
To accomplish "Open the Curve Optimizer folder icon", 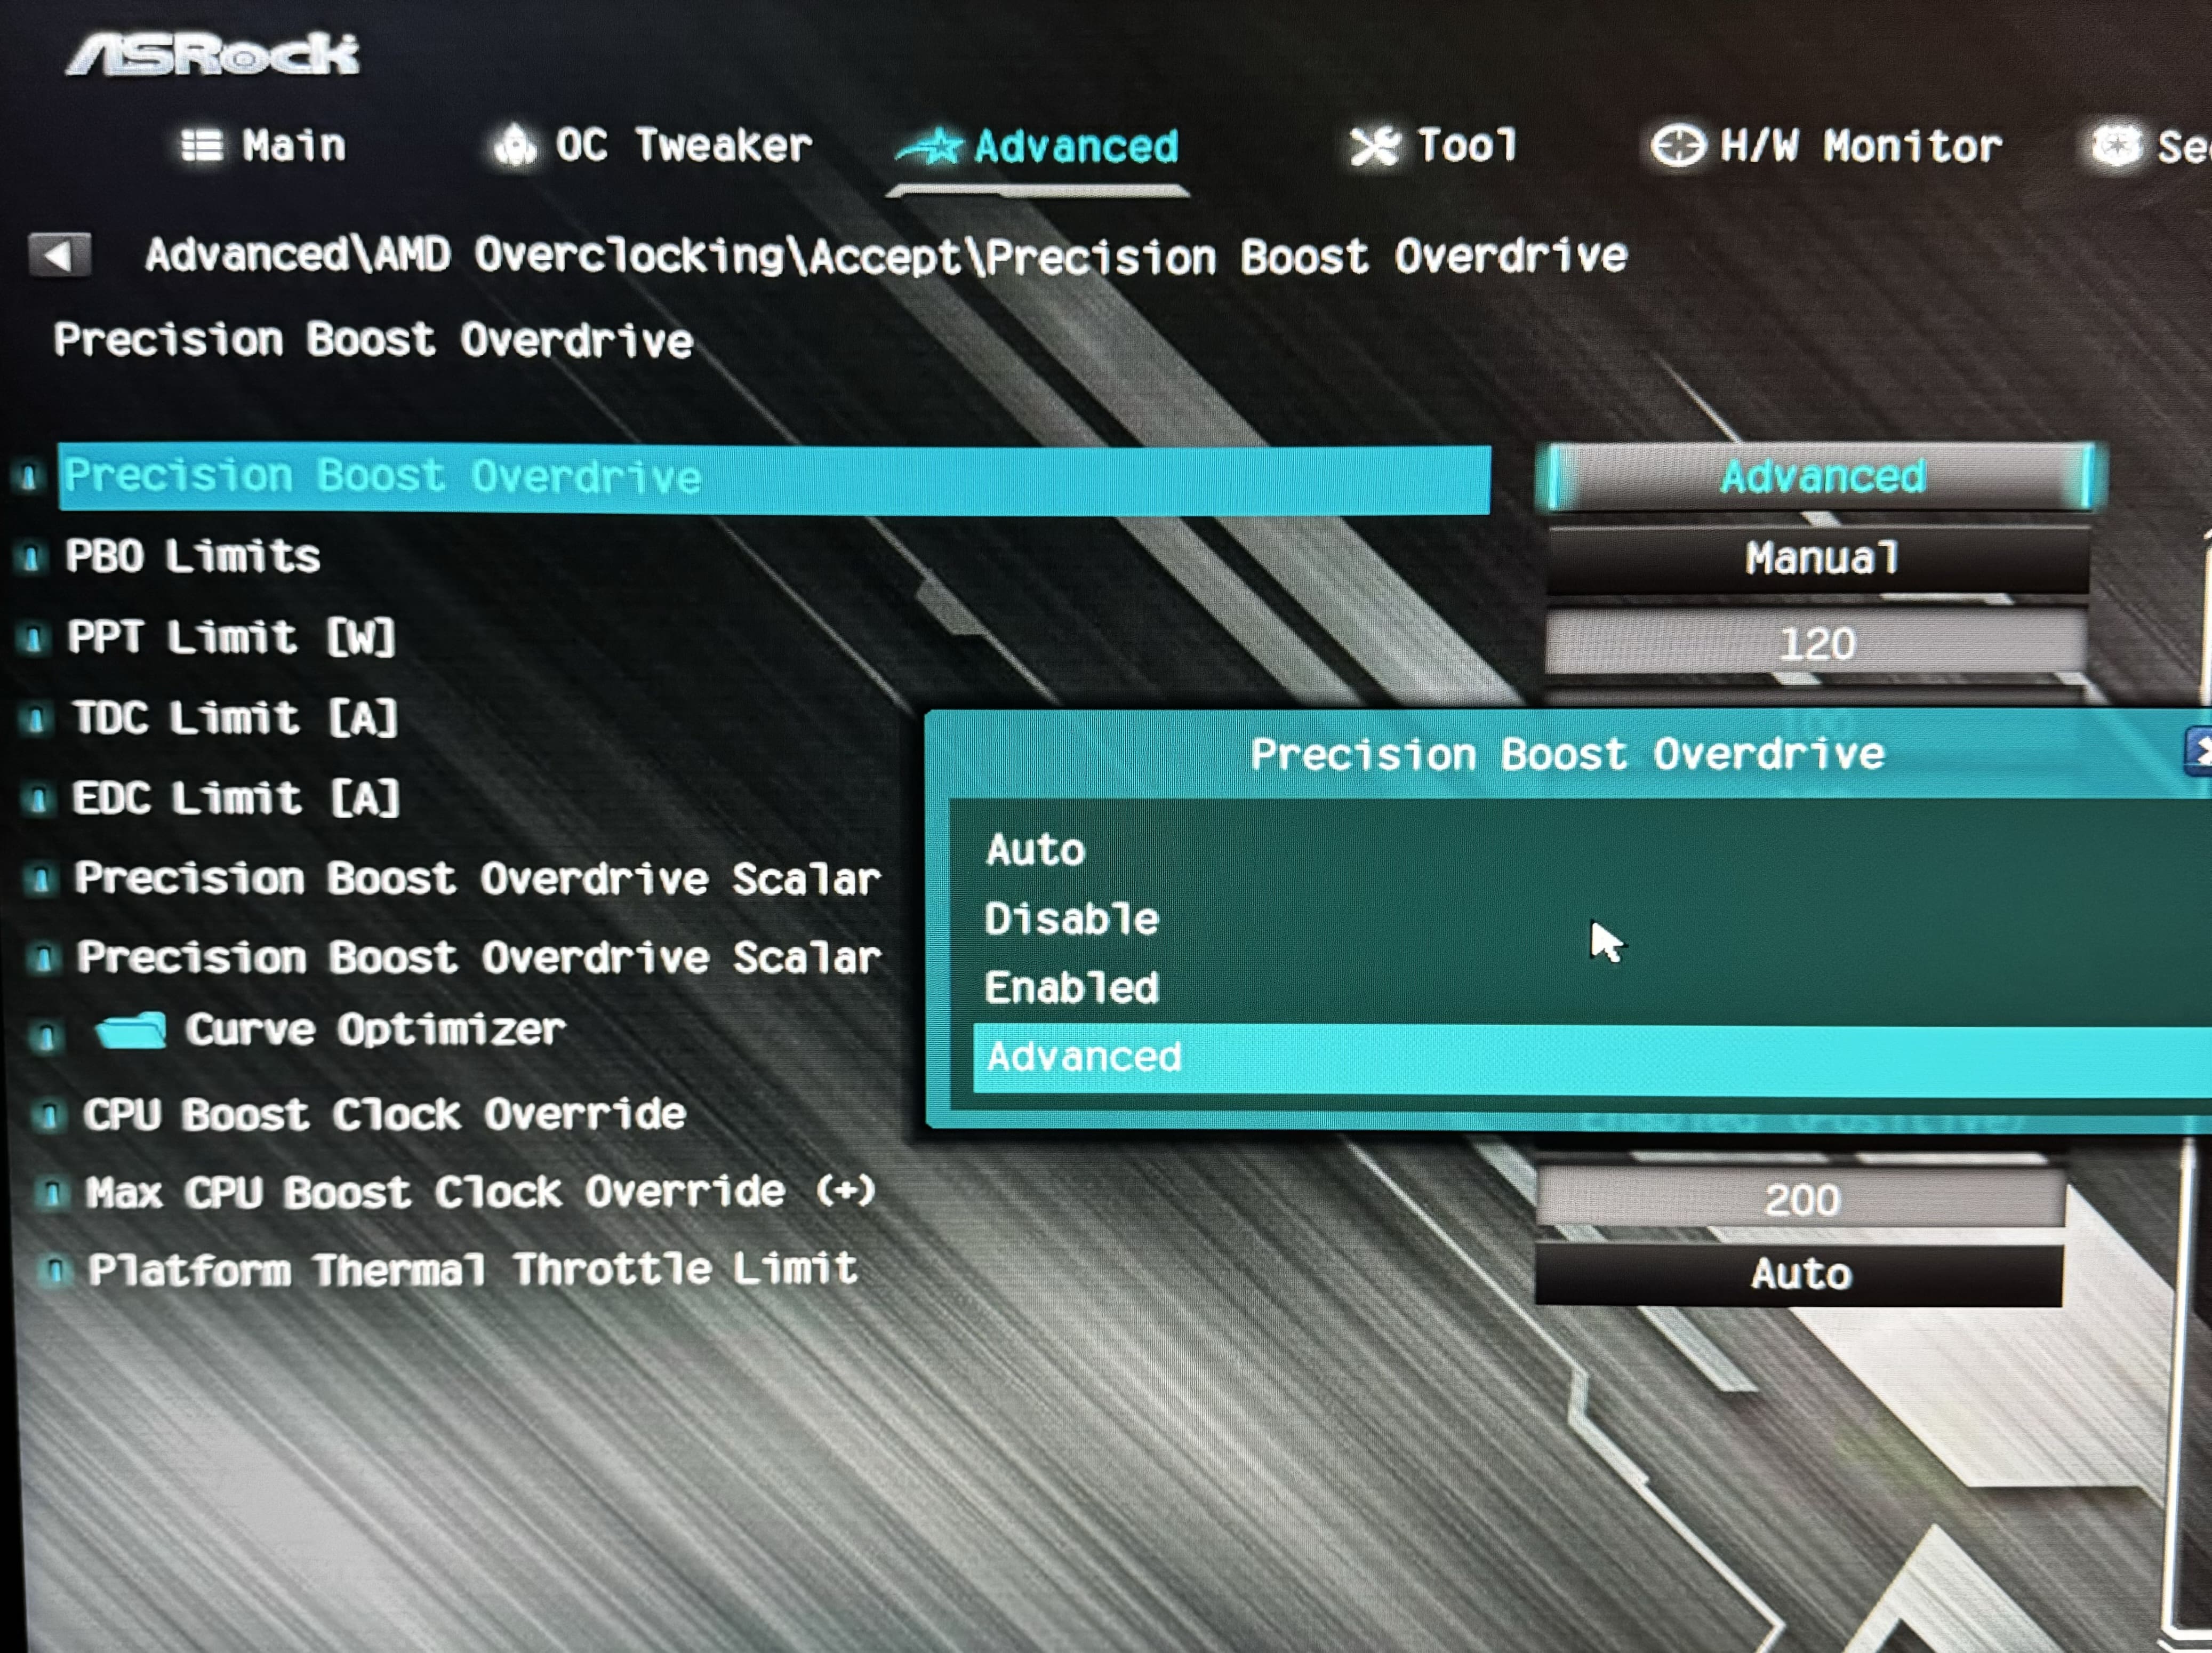I will (131, 1030).
